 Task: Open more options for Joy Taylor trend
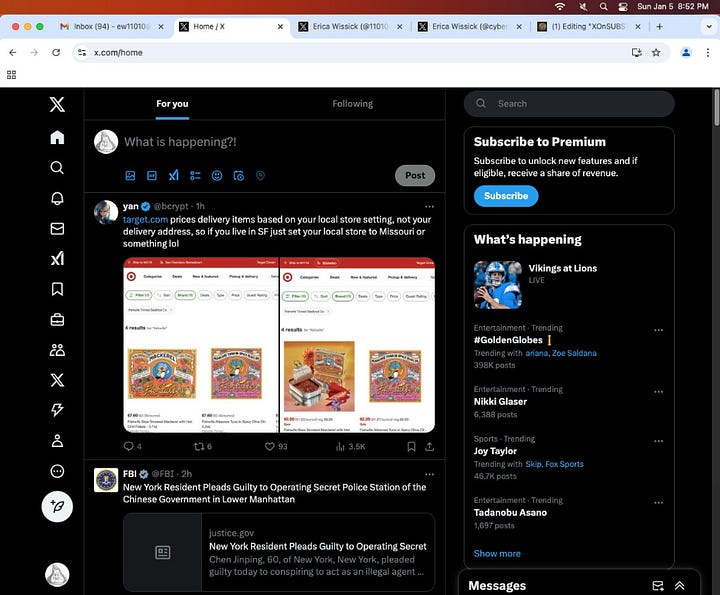tap(658, 441)
